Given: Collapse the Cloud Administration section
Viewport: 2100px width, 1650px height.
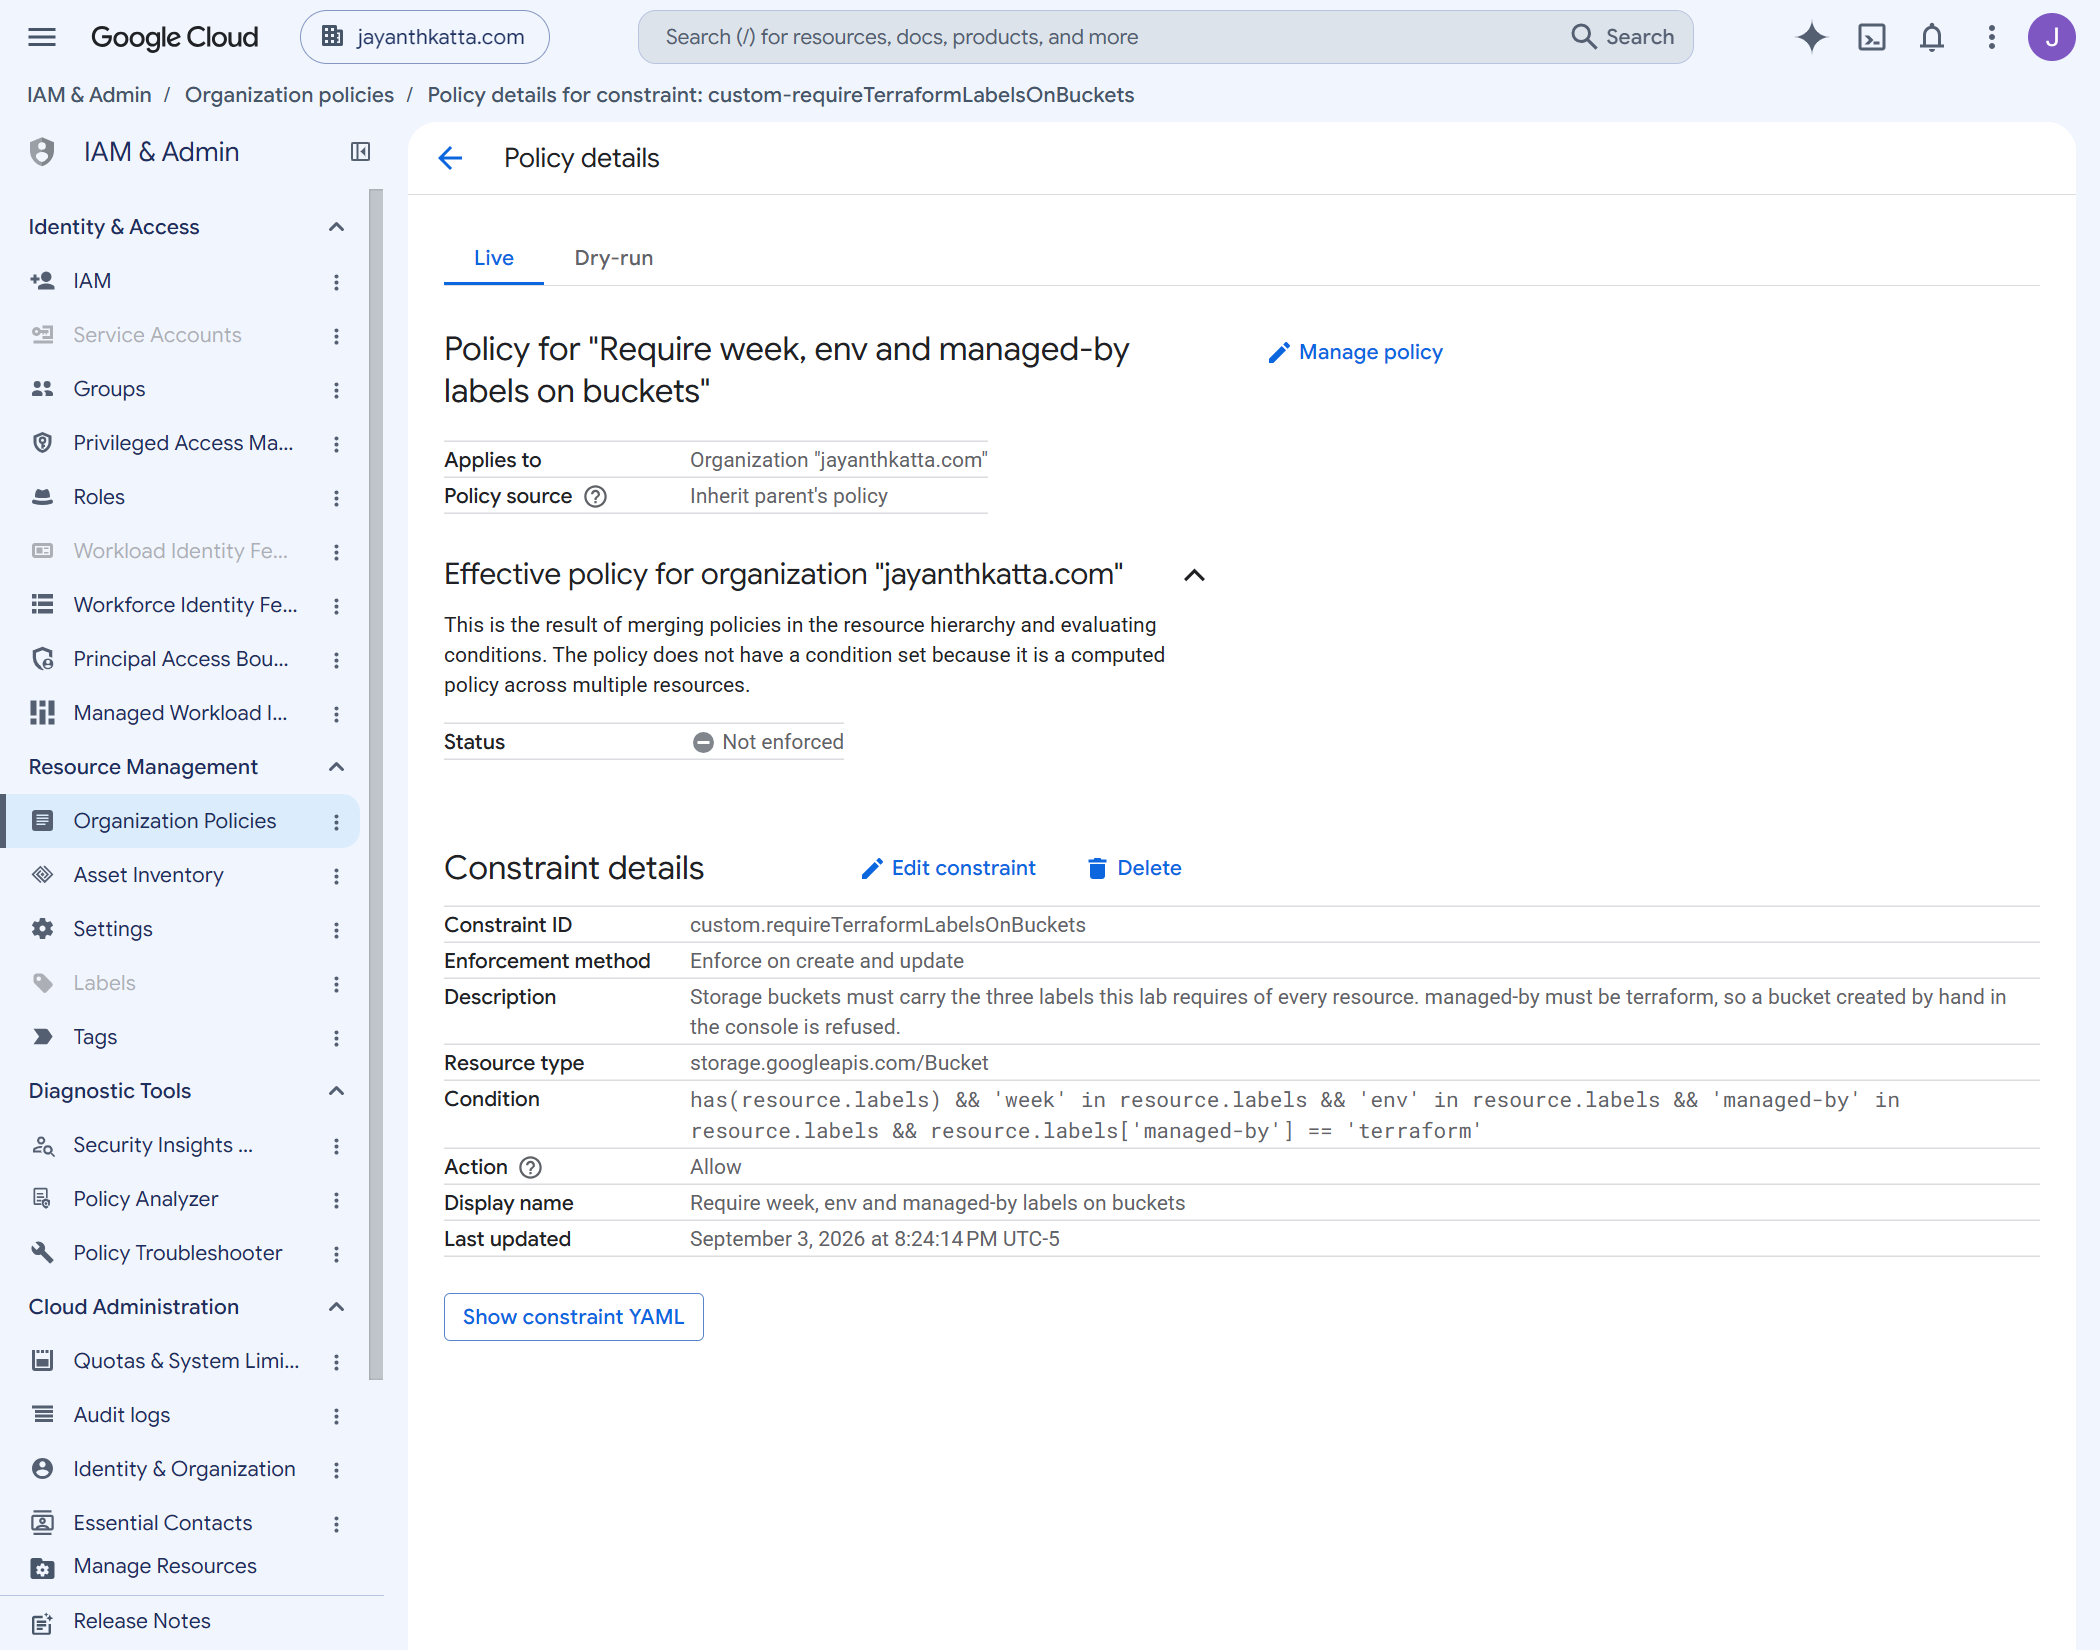Looking at the screenshot, I should tap(336, 1307).
